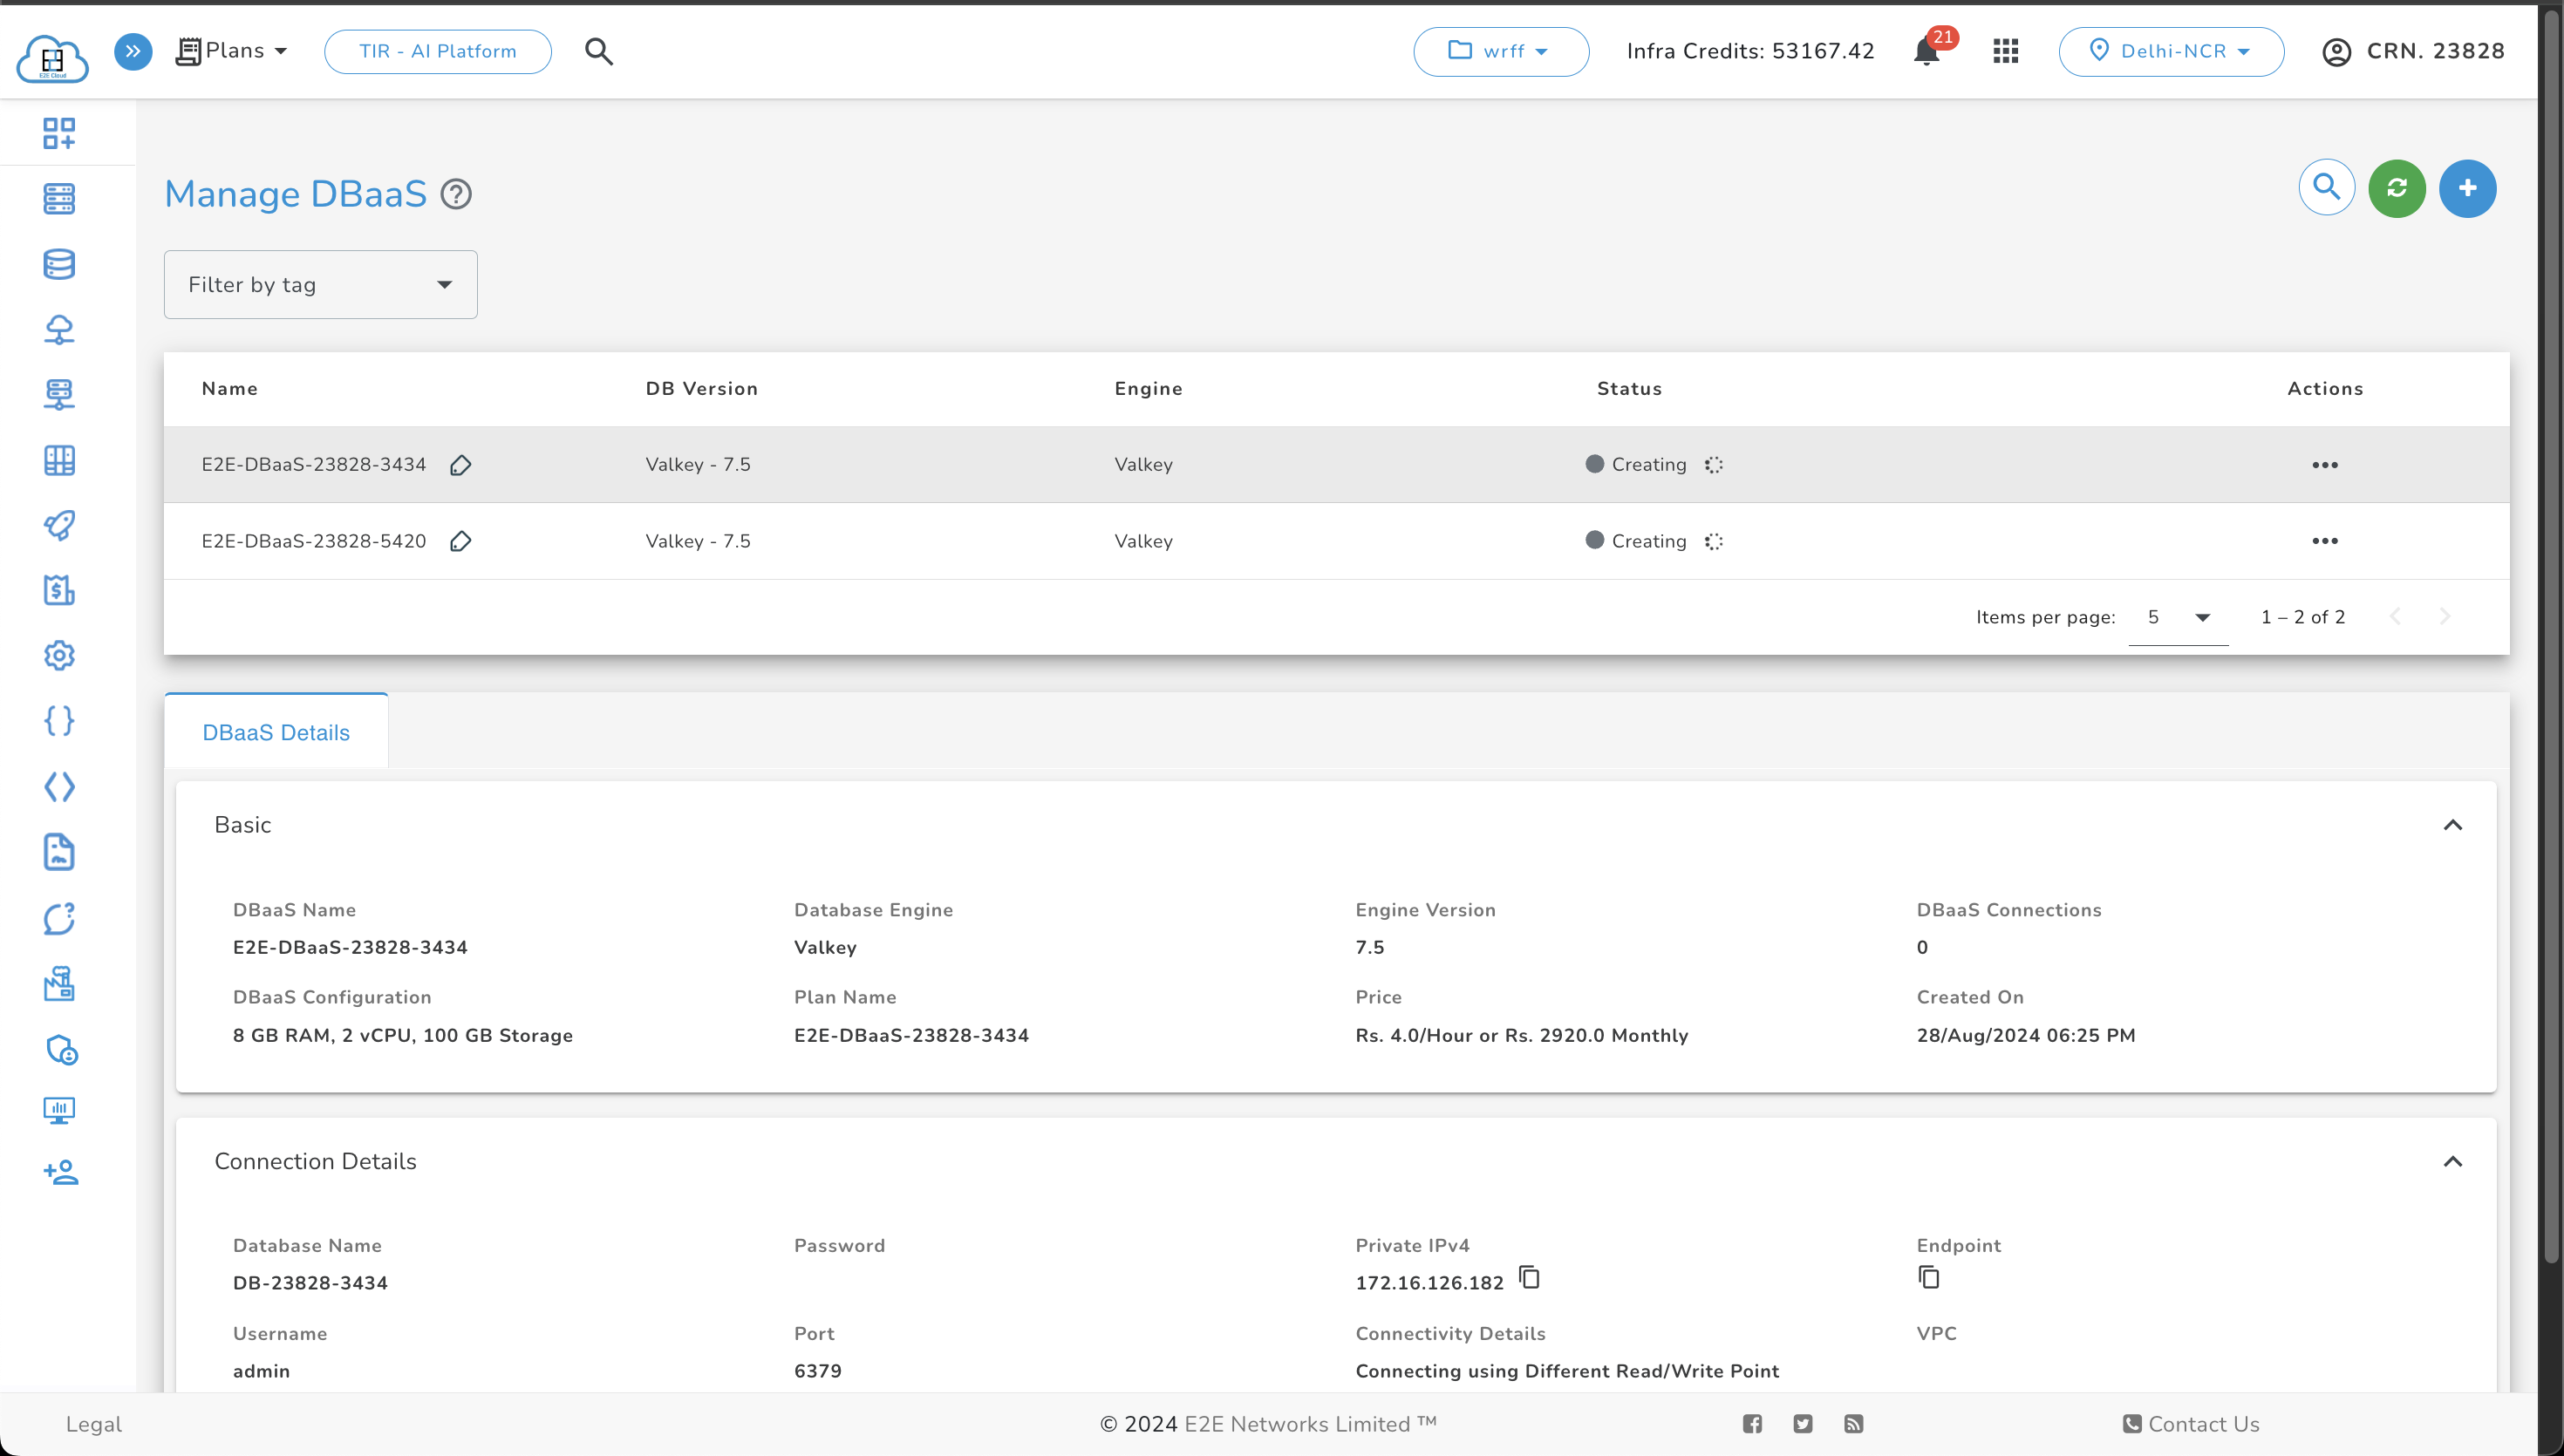Open the shield security sidebar icon
The height and width of the screenshot is (1456, 2564).
(61, 1049)
